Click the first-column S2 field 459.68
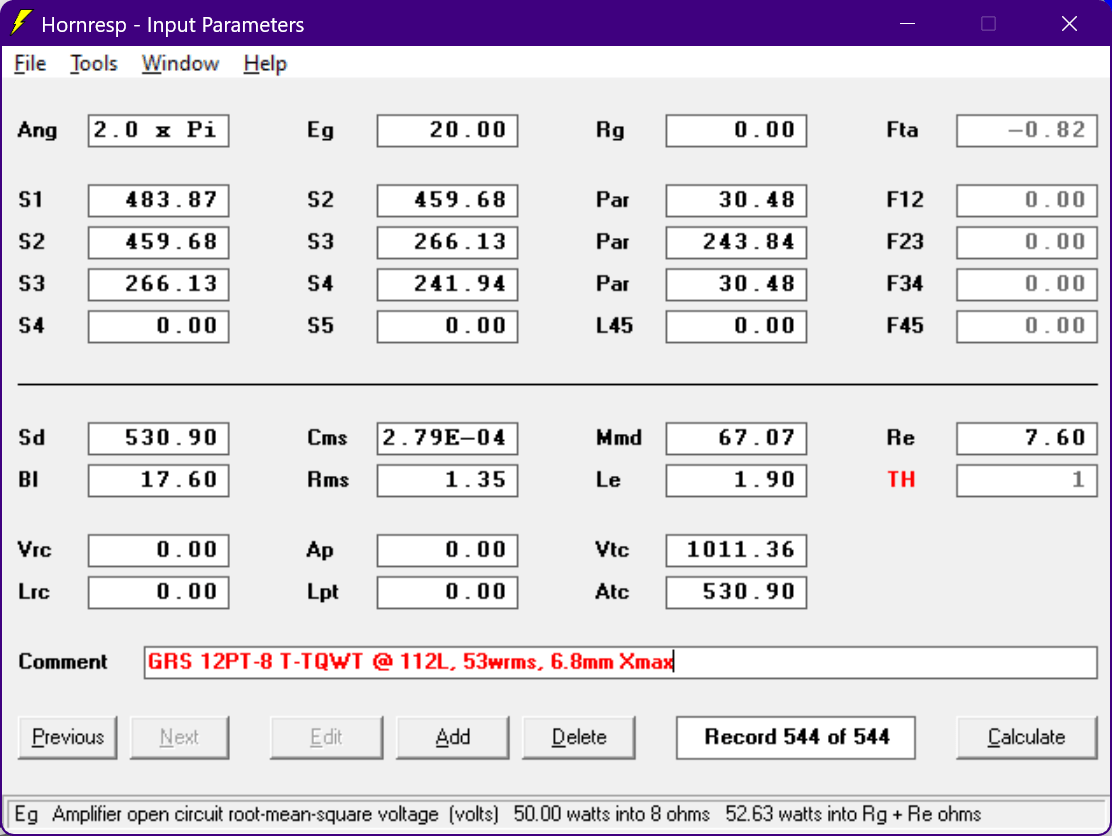 (158, 242)
